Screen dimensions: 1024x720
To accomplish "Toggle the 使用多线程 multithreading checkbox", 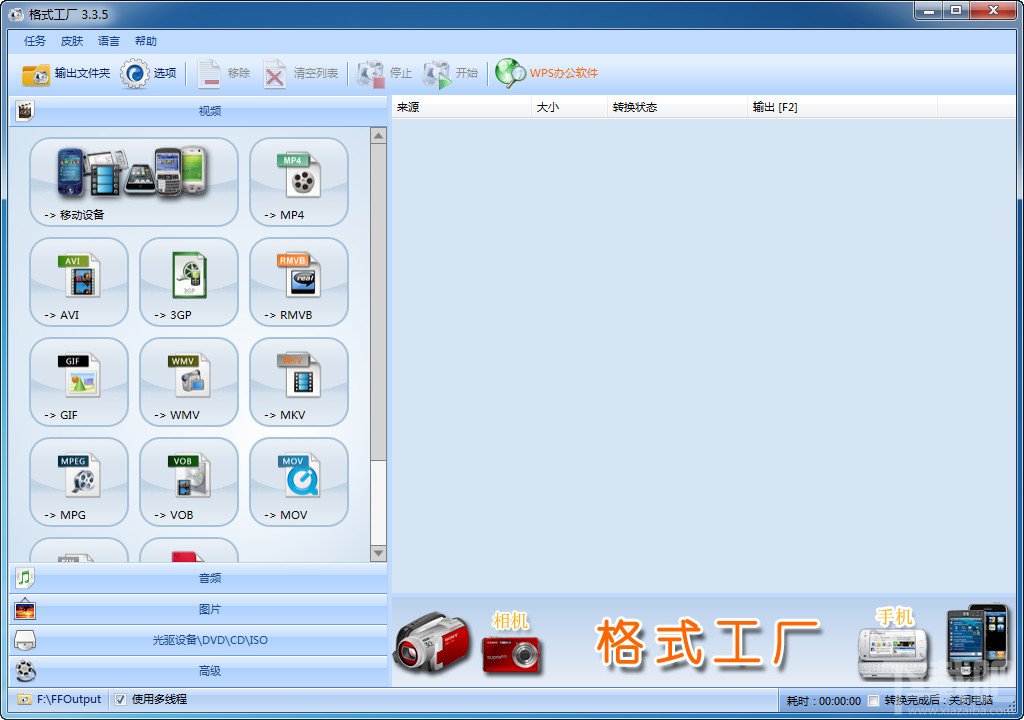I will [x=120, y=700].
